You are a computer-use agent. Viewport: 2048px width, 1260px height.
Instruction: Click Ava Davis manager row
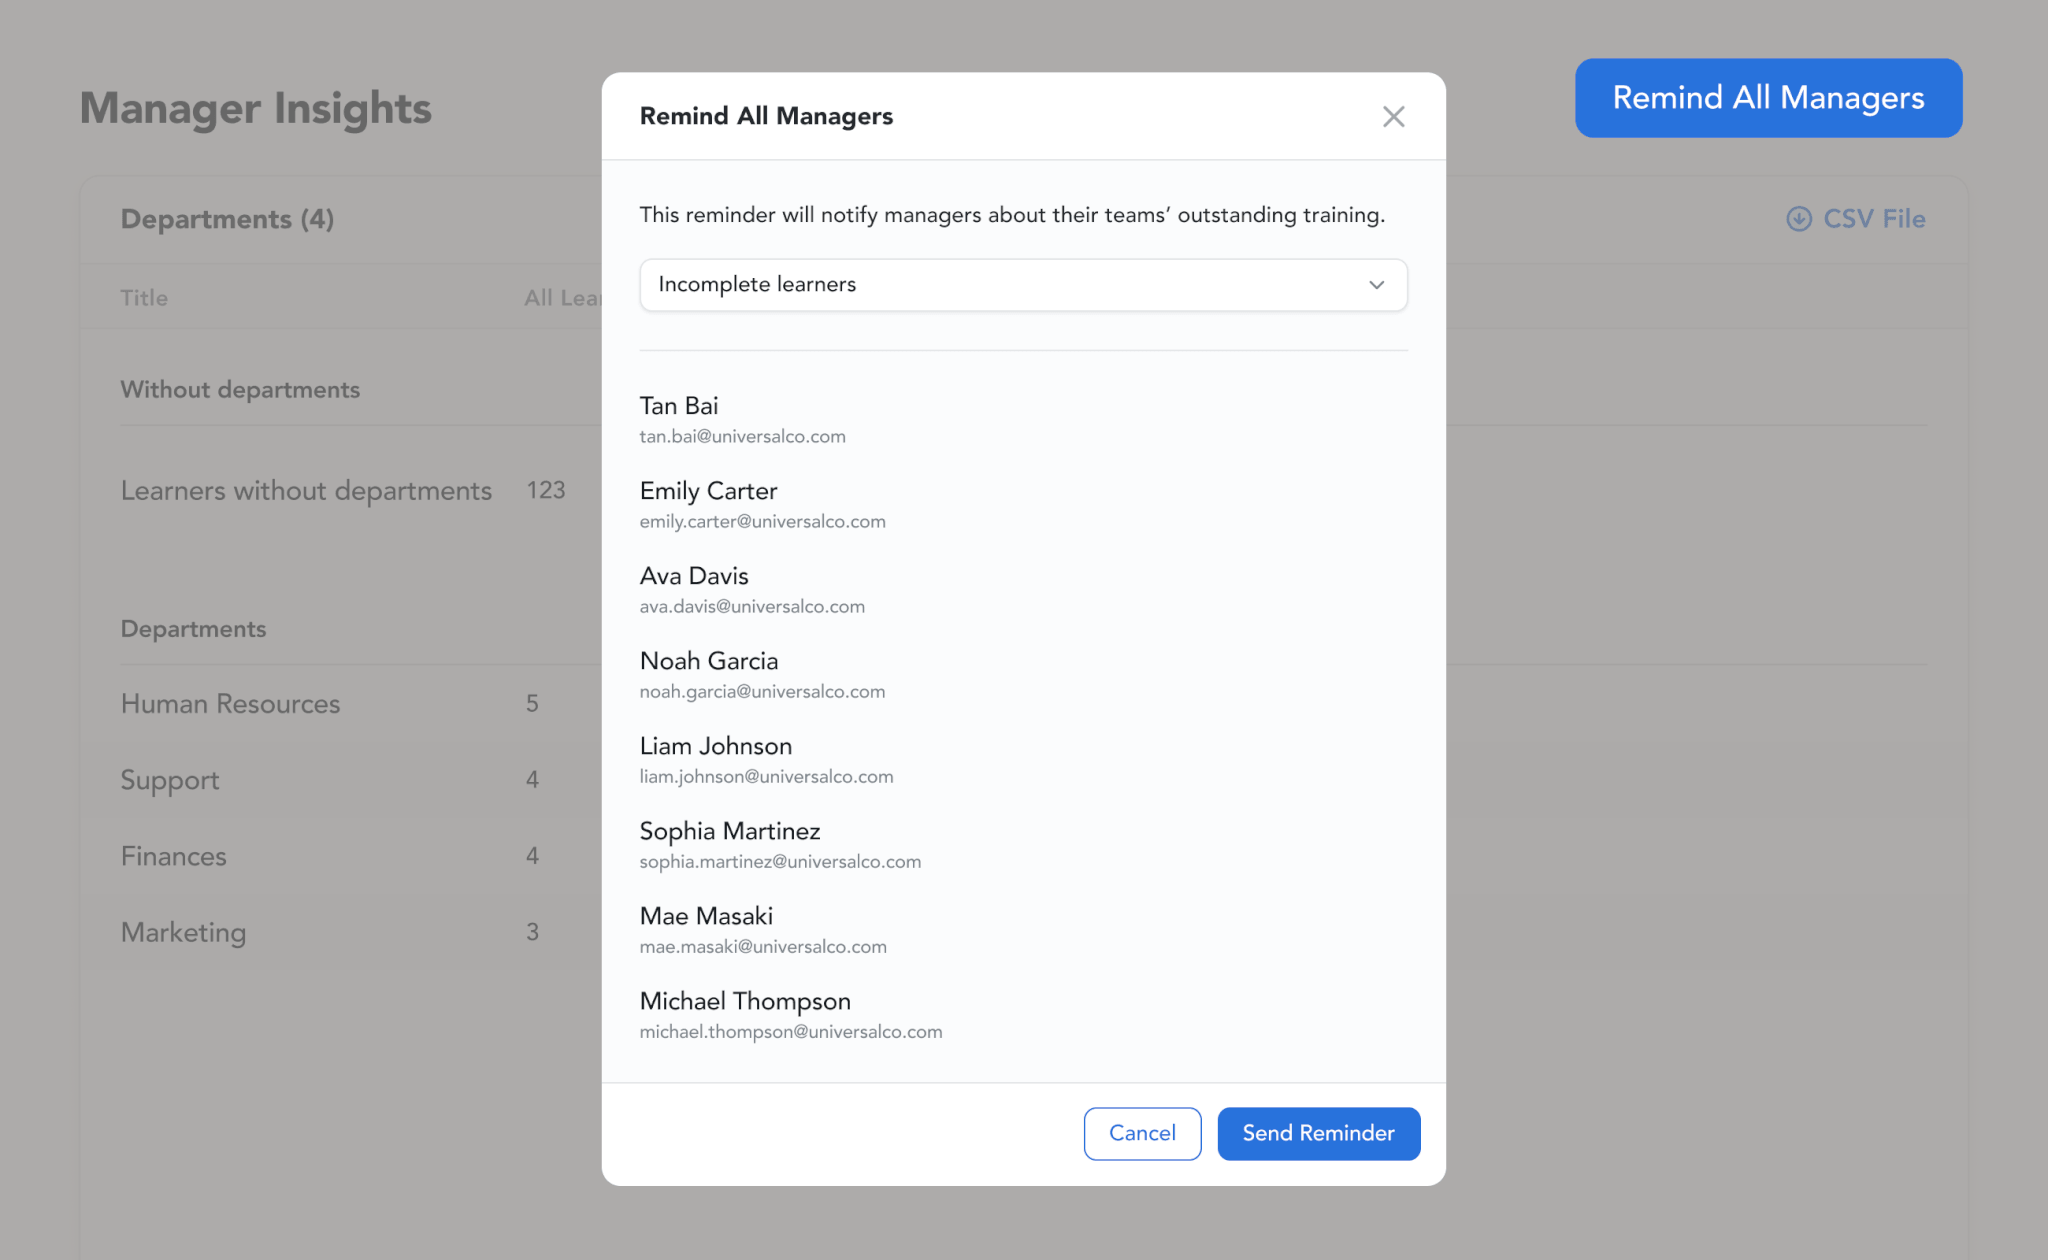694,576
